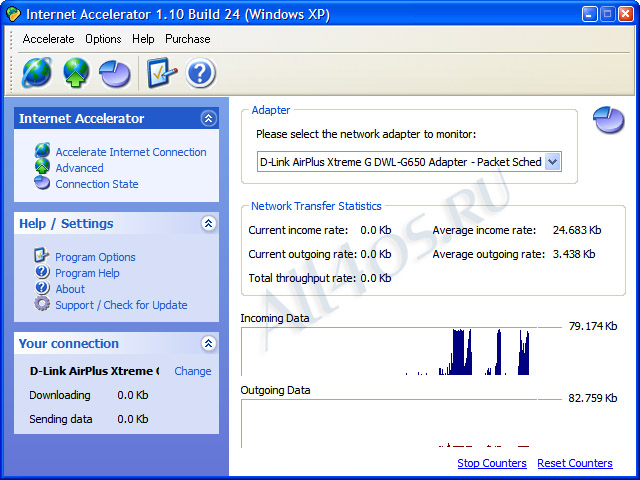Click the average outgoing rate value 3.438 Kb
Viewport: 640px width, 480px height.
pos(574,254)
